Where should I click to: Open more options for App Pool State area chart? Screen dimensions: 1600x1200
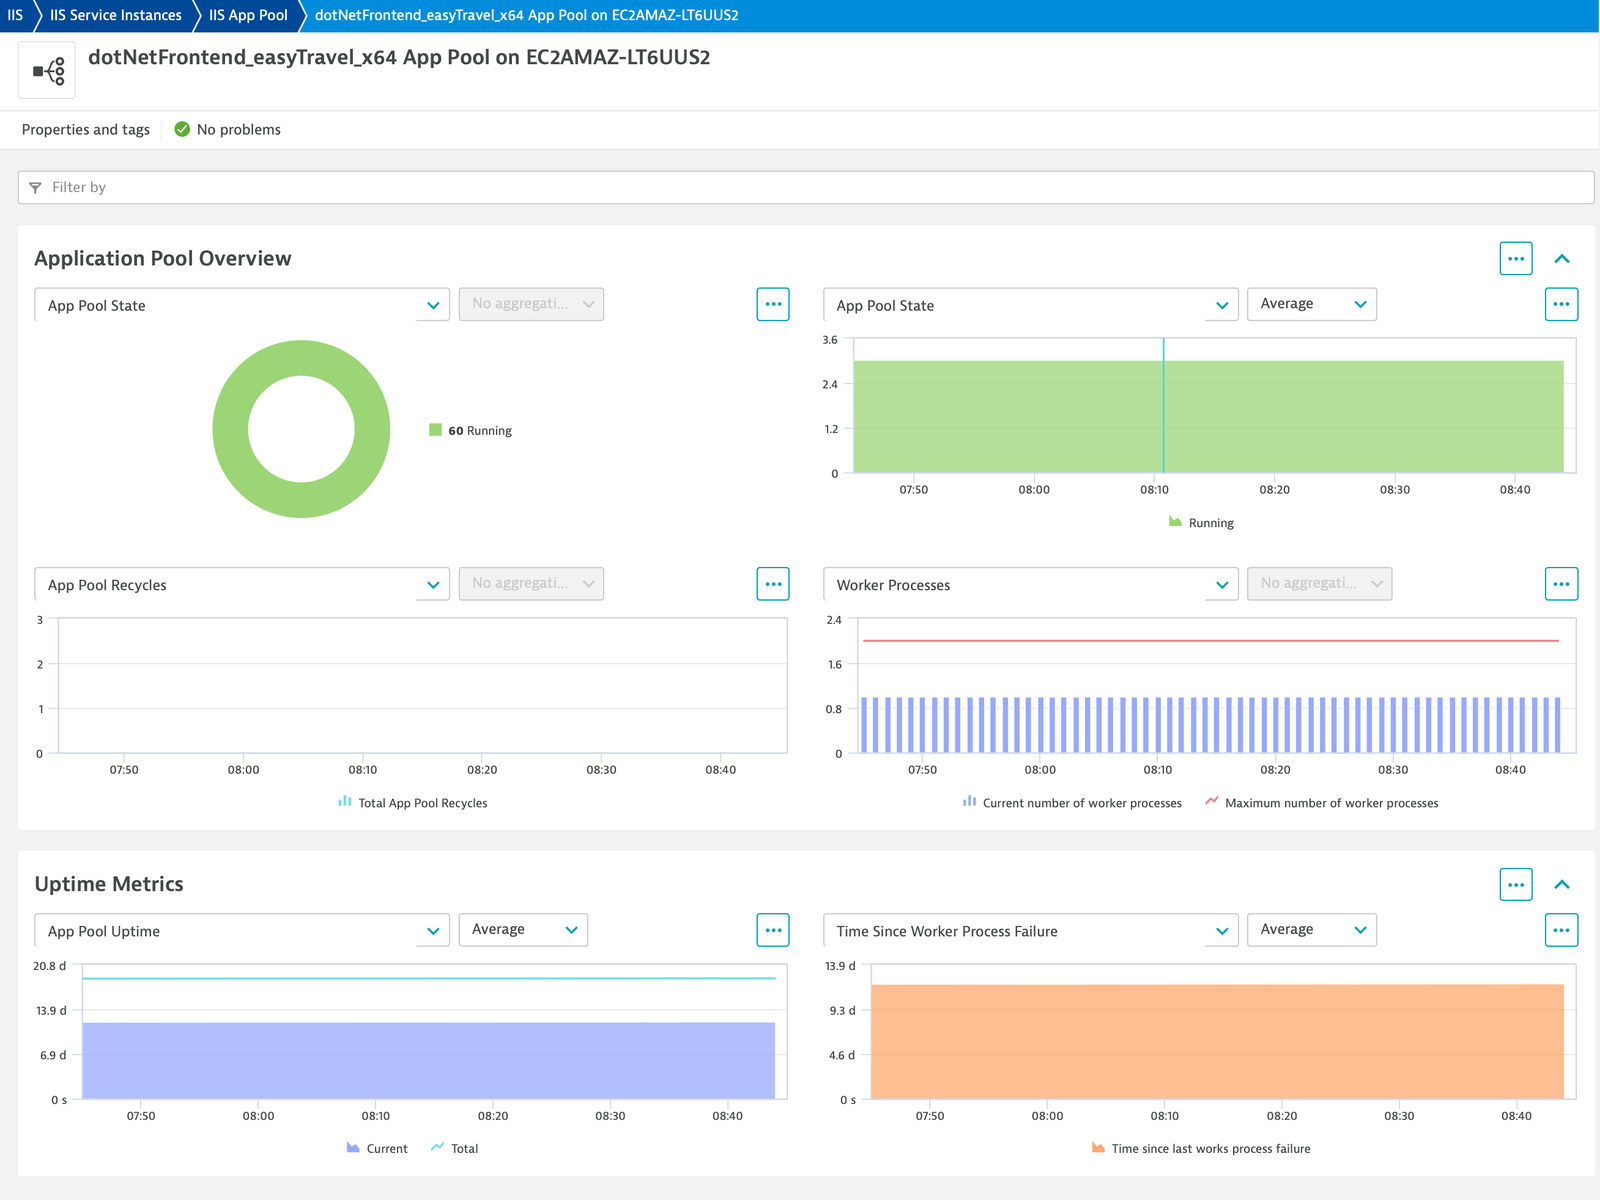[1561, 304]
